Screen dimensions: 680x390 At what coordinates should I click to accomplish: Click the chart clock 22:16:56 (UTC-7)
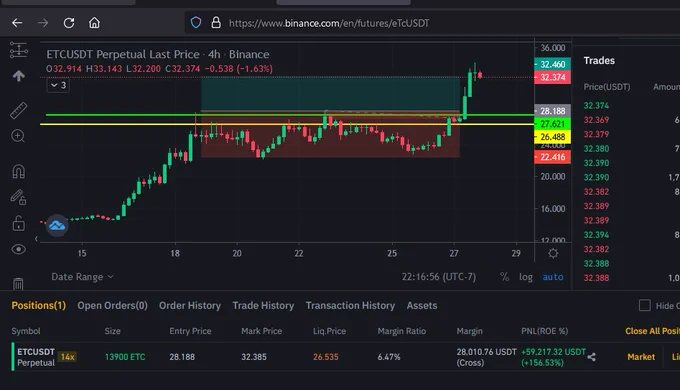pyautogui.click(x=438, y=277)
